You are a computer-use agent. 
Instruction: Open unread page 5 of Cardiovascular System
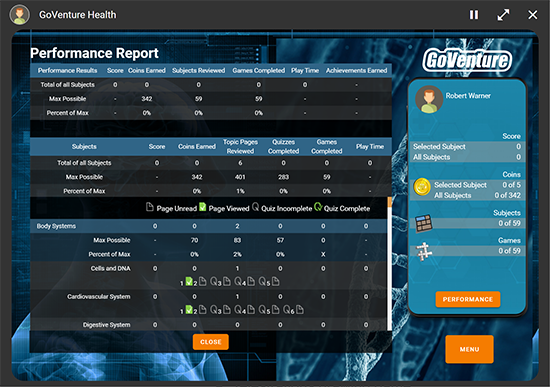[275, 309]
